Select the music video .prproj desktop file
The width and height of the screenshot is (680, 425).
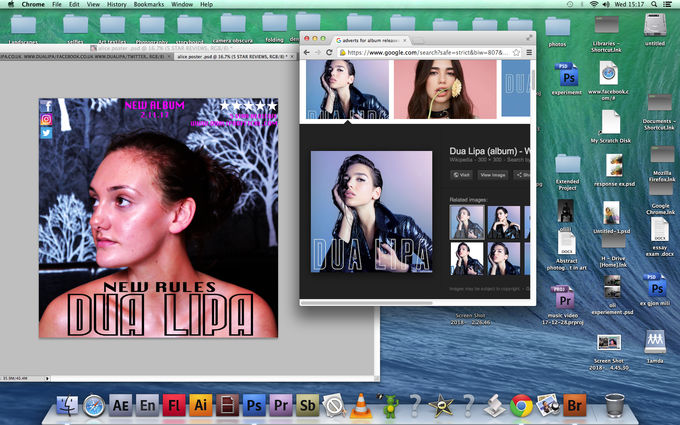(x=562, y=305)
